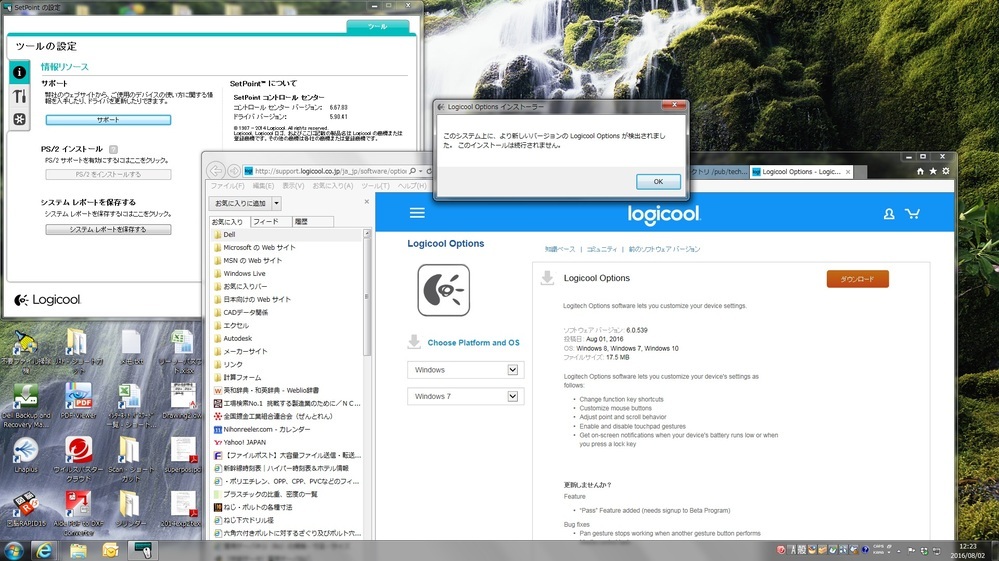The width and height of the screenshot is (999, 561).
Task: Click the account user icon on Logicool site
Action: tap(889, 214)
